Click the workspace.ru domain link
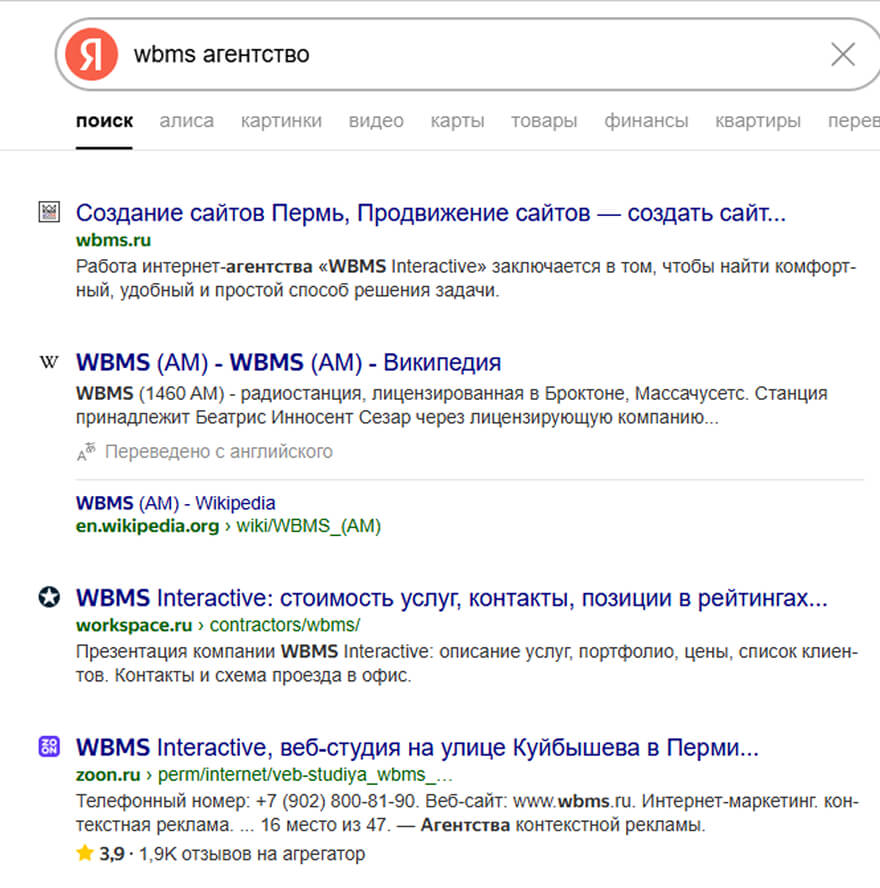The image size is (880, 888). (x=134, y=625)
